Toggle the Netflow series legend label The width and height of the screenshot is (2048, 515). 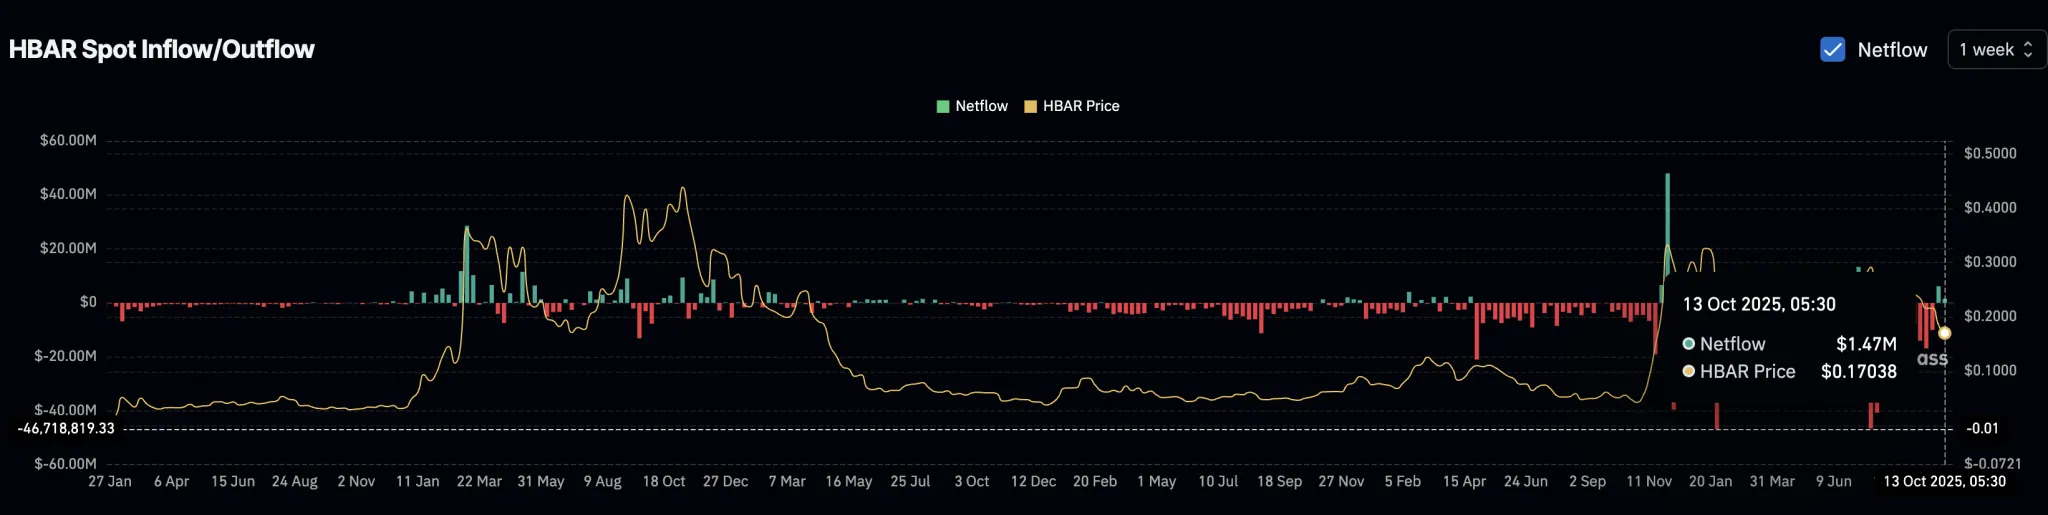coord(981,106)
